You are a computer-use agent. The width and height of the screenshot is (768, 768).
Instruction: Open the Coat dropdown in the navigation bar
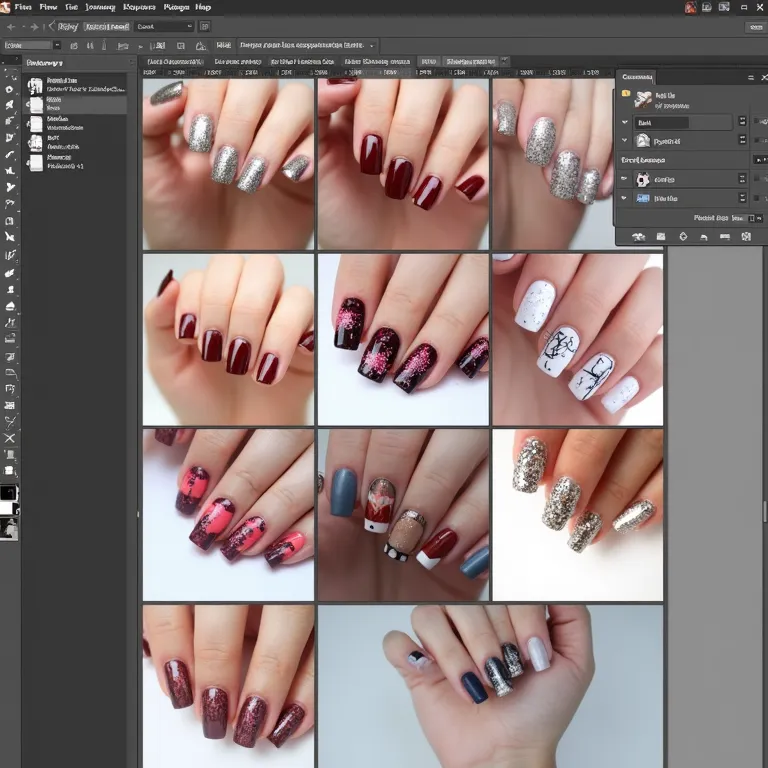164,26
